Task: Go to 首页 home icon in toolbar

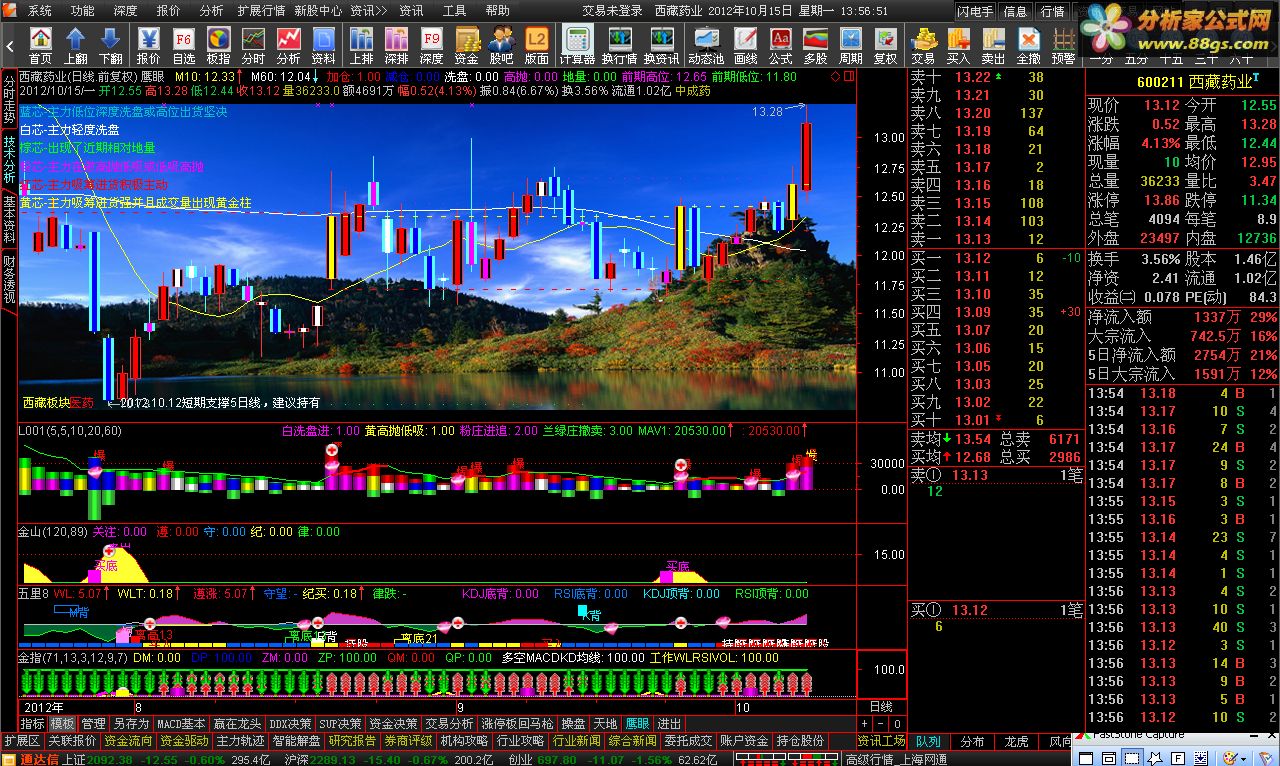Action: (41, 46)
